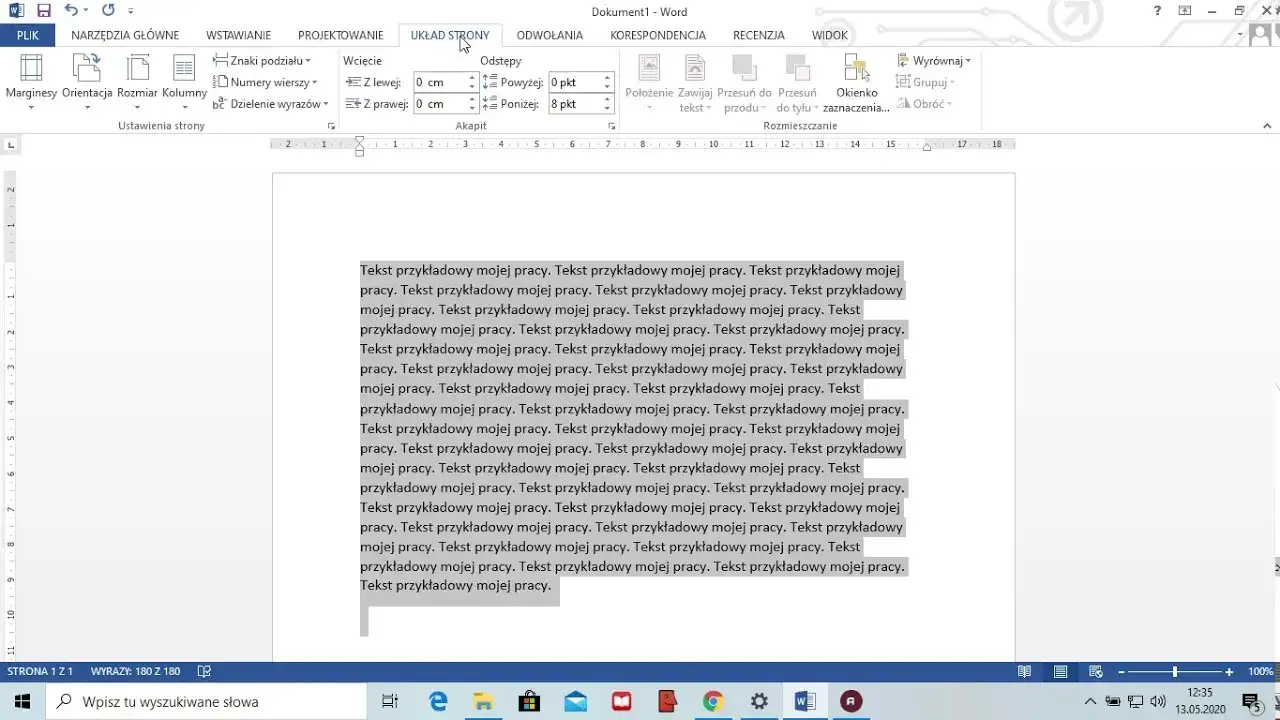Switch to the WSTAWIANIE ribbon tab
Screen dimensions: 1280x720
(237, 34)
